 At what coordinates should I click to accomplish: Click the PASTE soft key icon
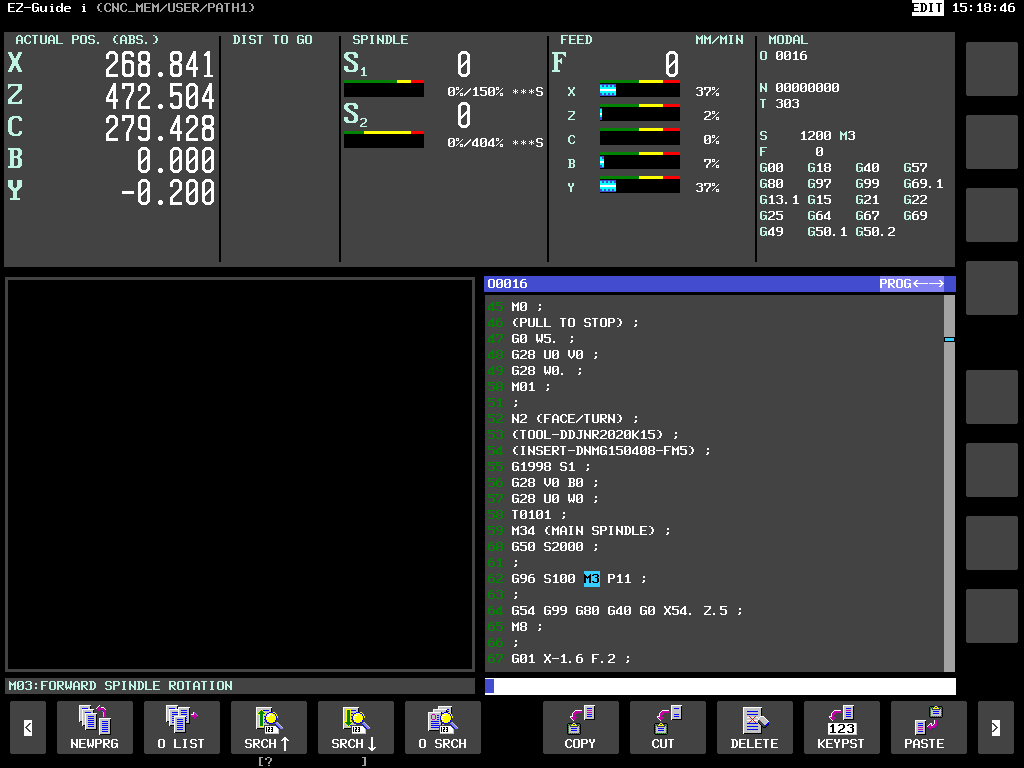click(929, 728)
